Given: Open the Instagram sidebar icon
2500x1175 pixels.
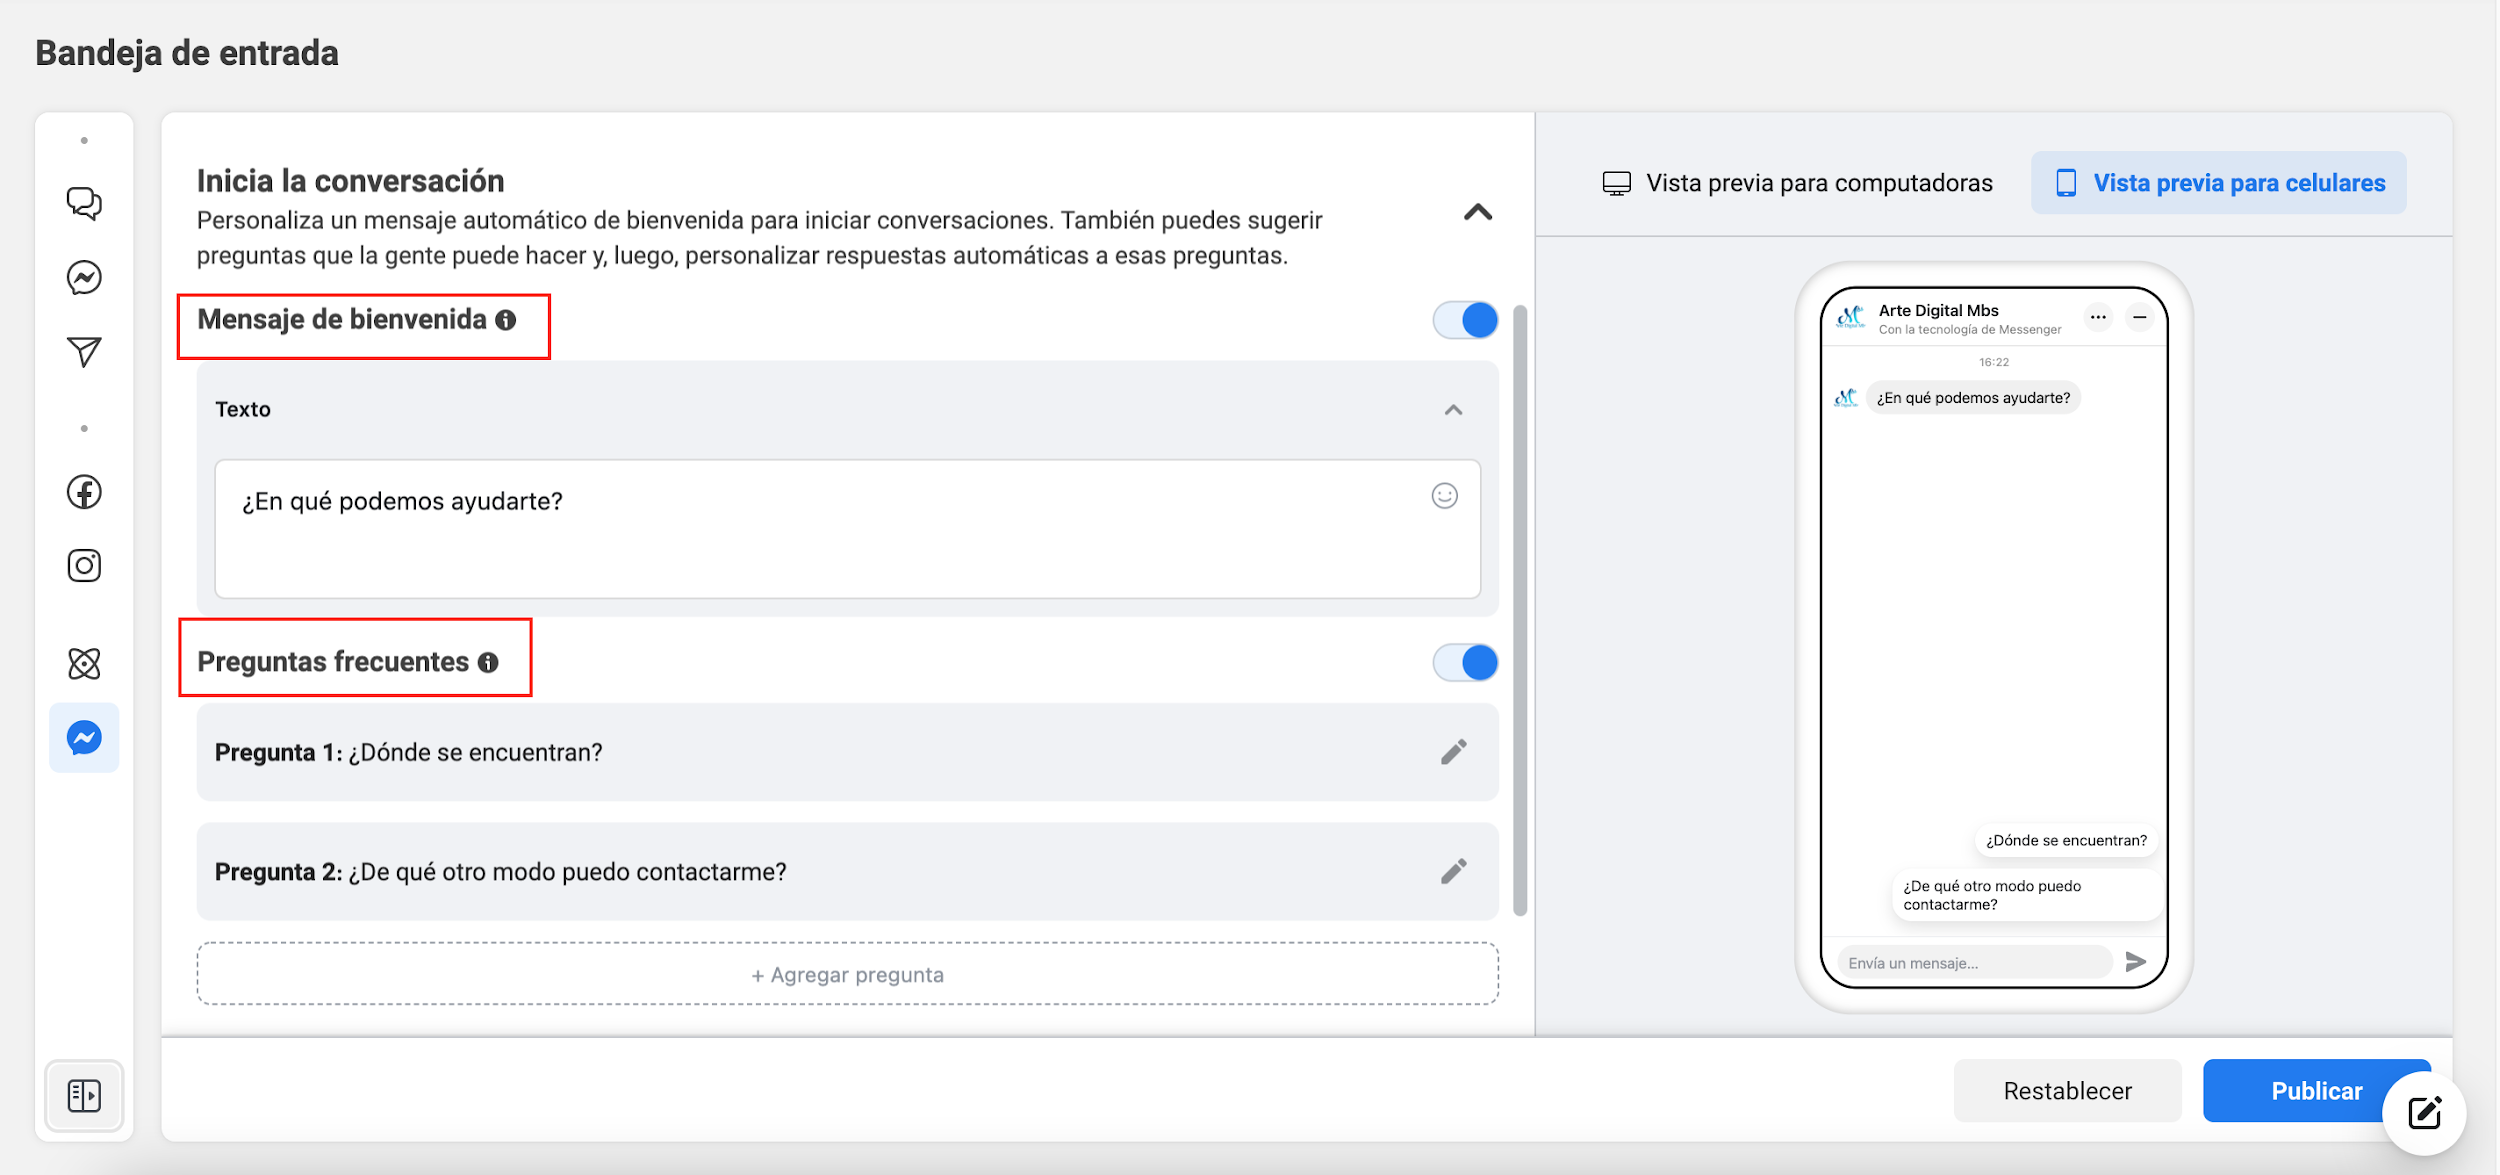Looking at the screenshot, I should coord(84,566).
